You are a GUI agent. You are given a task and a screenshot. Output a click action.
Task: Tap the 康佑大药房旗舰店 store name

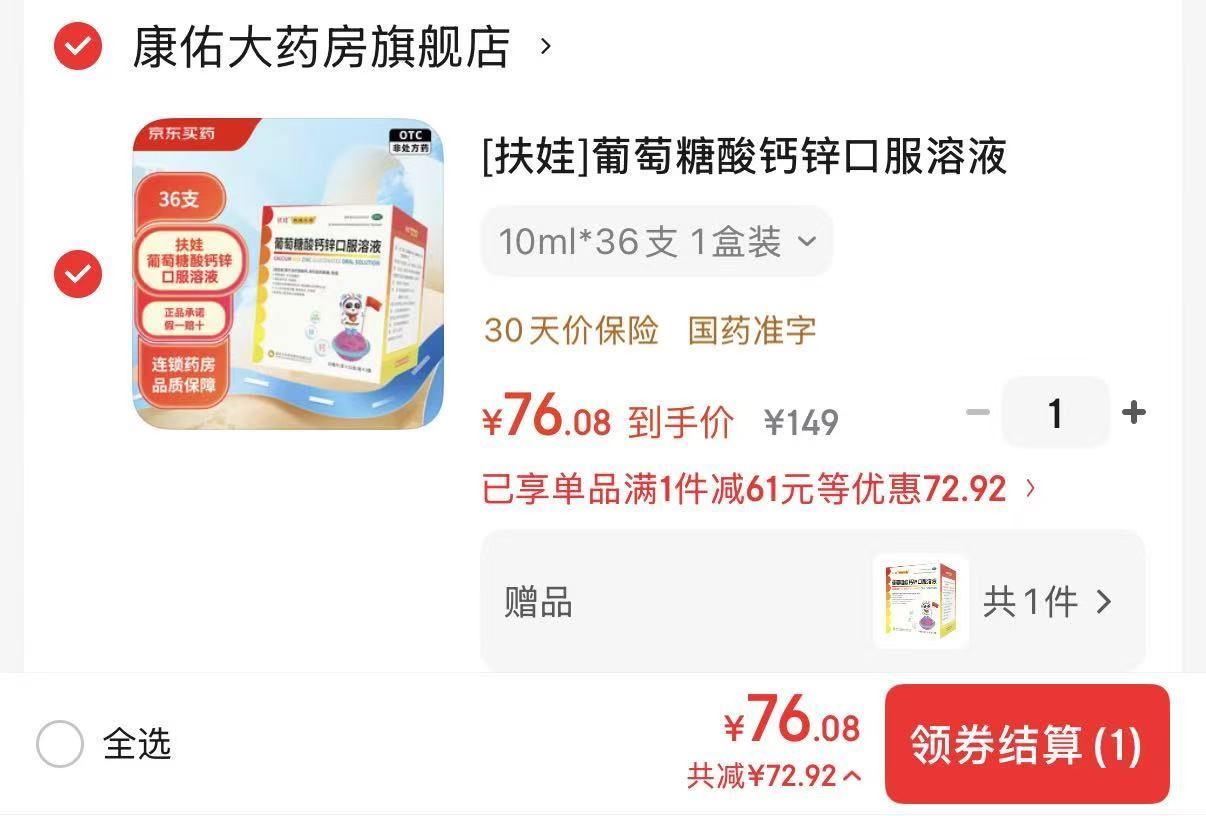coord(321,46)
